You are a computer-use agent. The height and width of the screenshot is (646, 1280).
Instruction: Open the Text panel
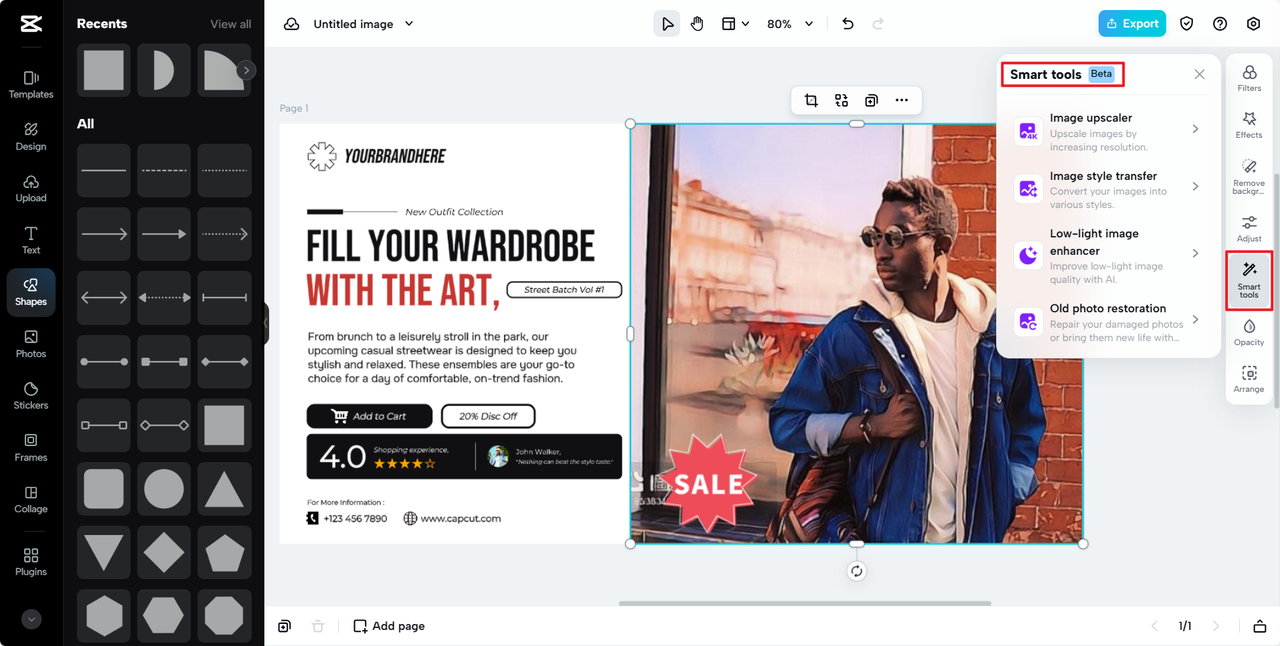pyautogui.click(x=31, y=240)
